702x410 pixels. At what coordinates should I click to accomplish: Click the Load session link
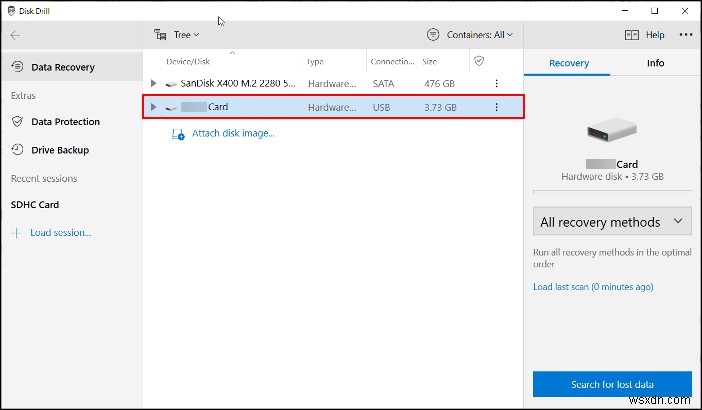click(x=60, y=233)
